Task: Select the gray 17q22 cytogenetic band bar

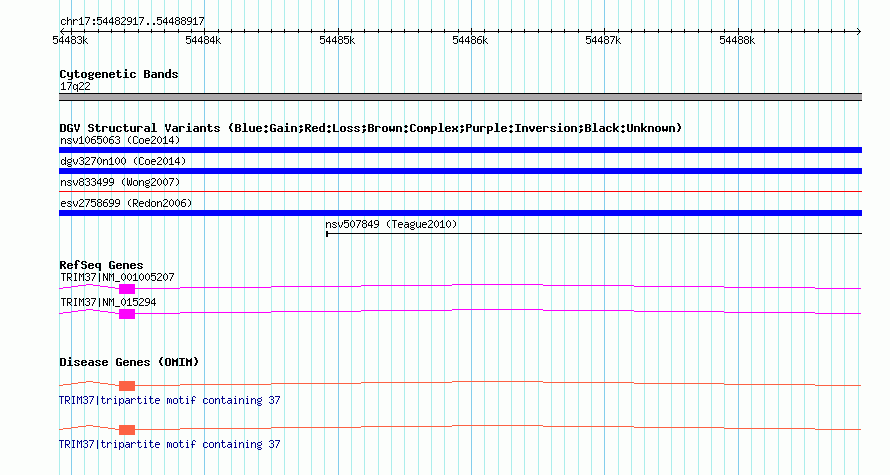Action: [x=460, y=97]
